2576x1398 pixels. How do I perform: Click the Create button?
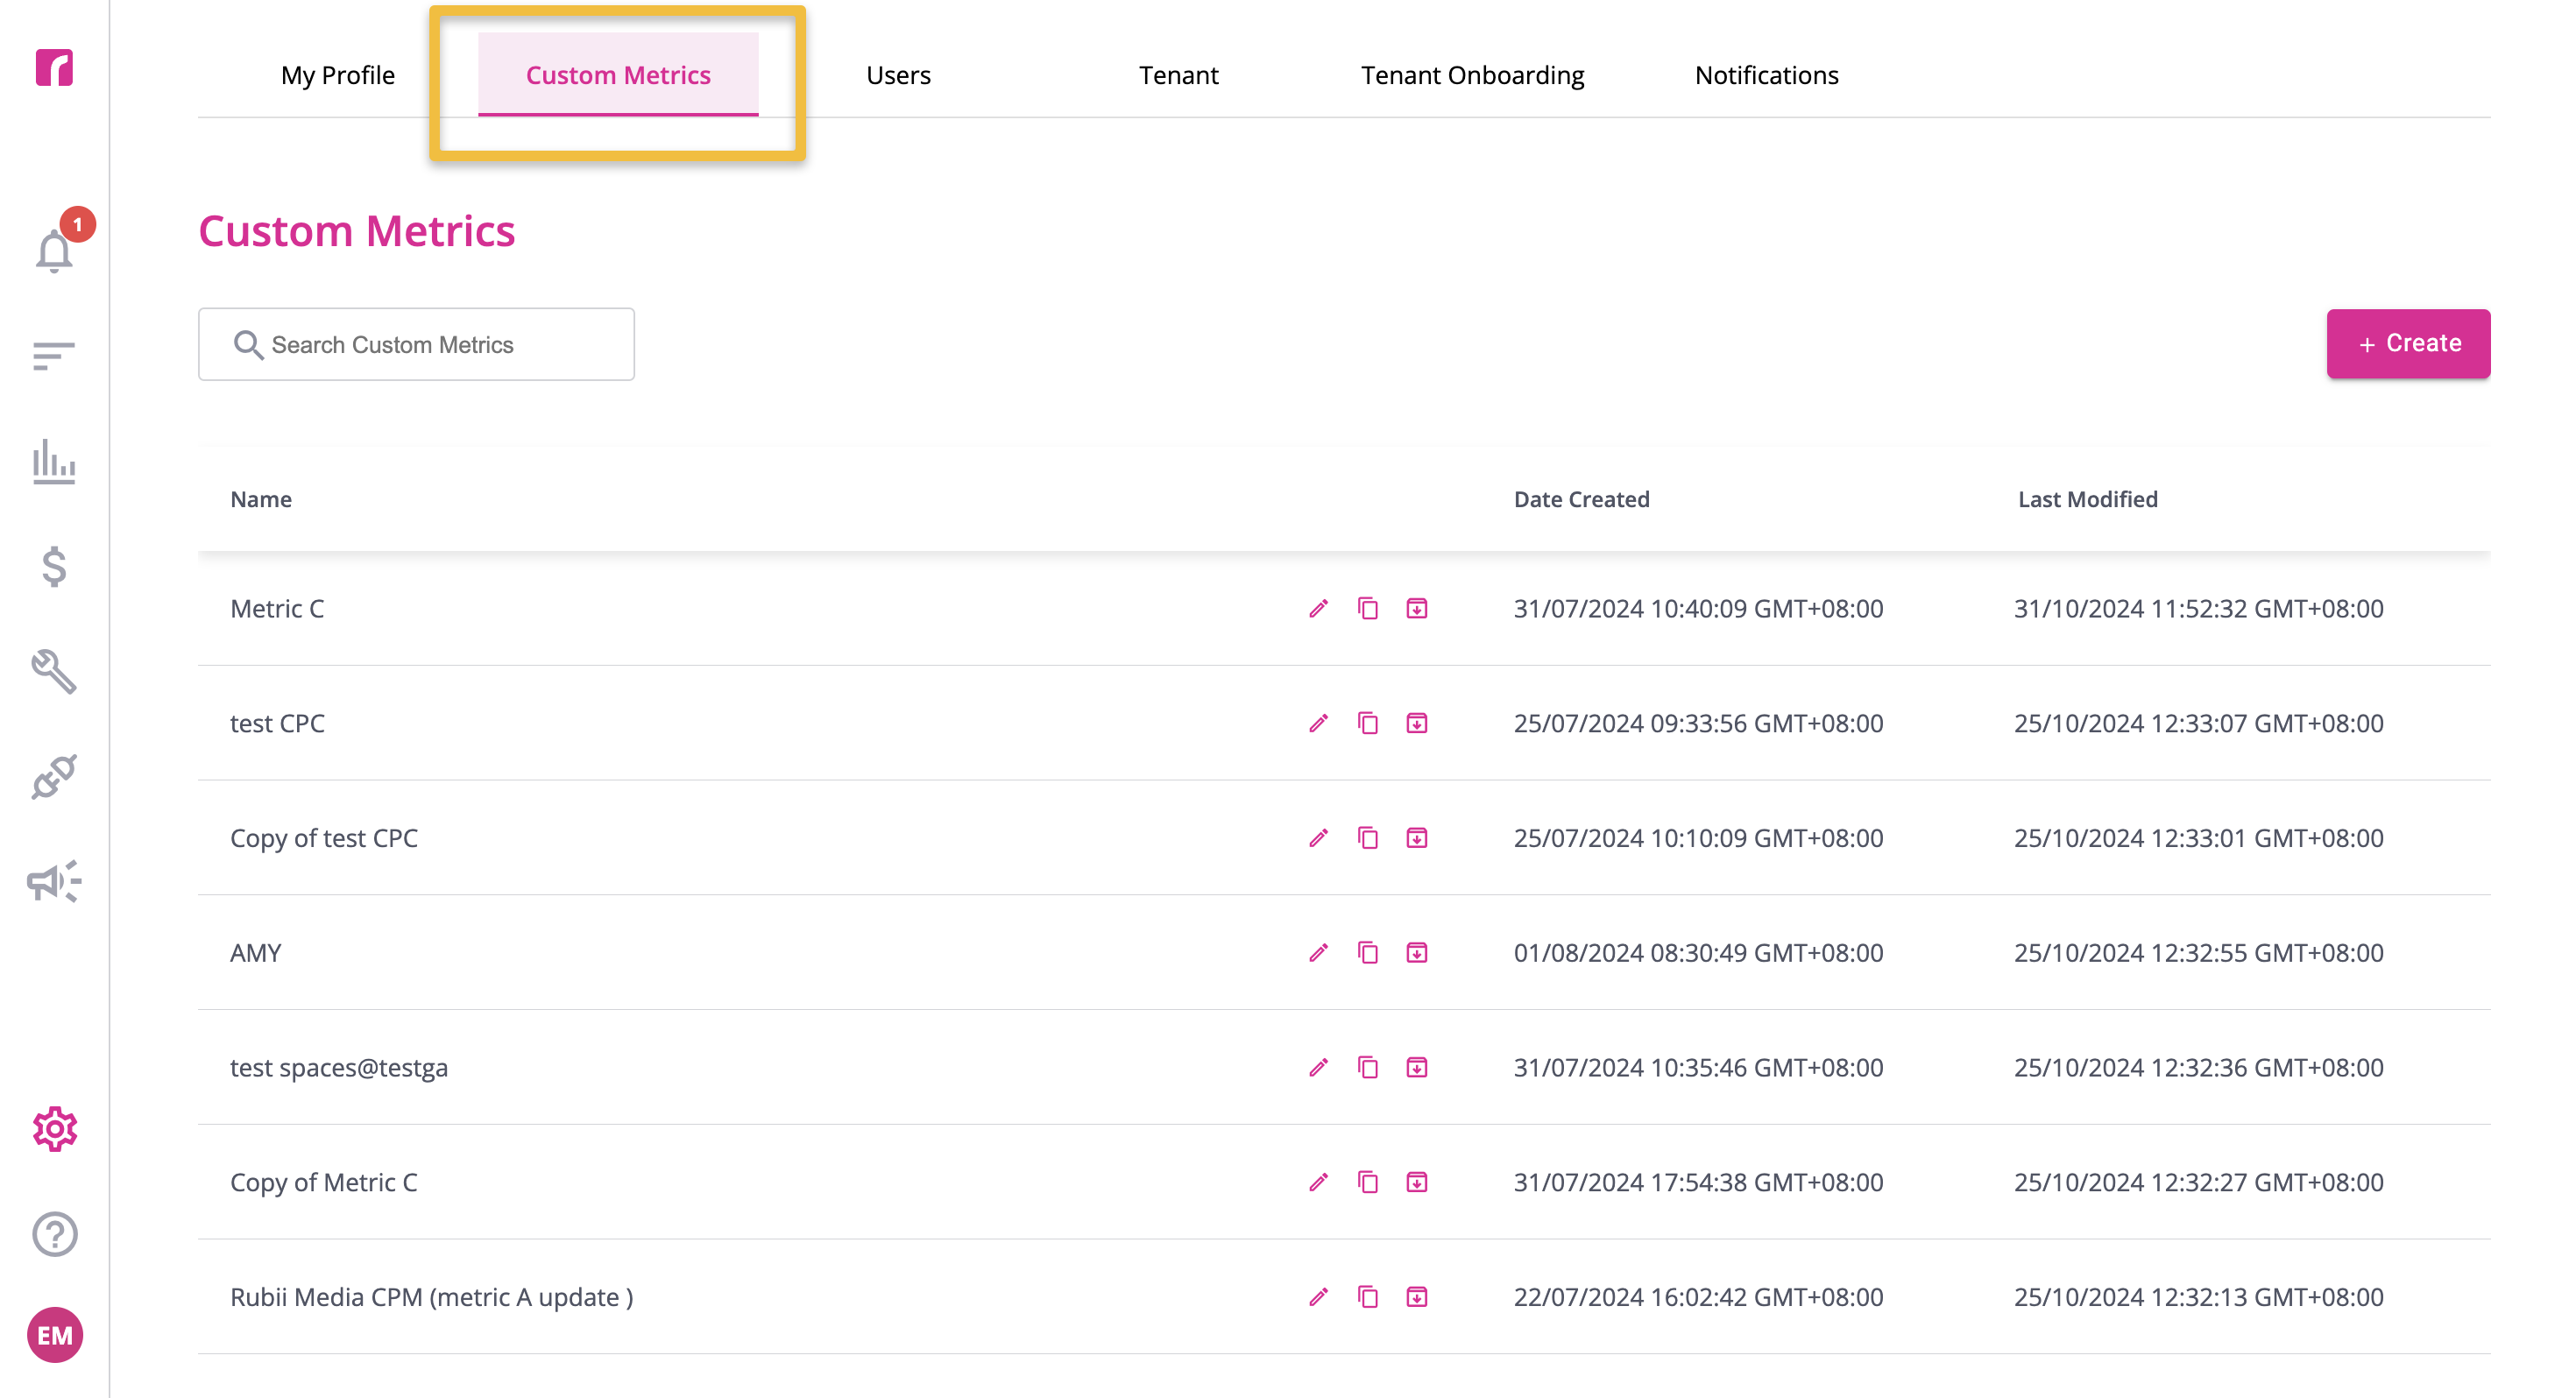[x=2408, y=344]
